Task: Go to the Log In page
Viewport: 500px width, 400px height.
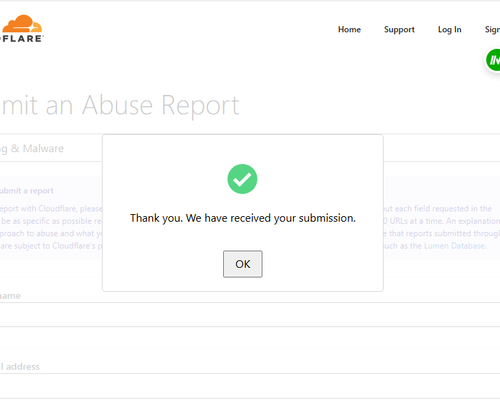Action: coord(450,29)
